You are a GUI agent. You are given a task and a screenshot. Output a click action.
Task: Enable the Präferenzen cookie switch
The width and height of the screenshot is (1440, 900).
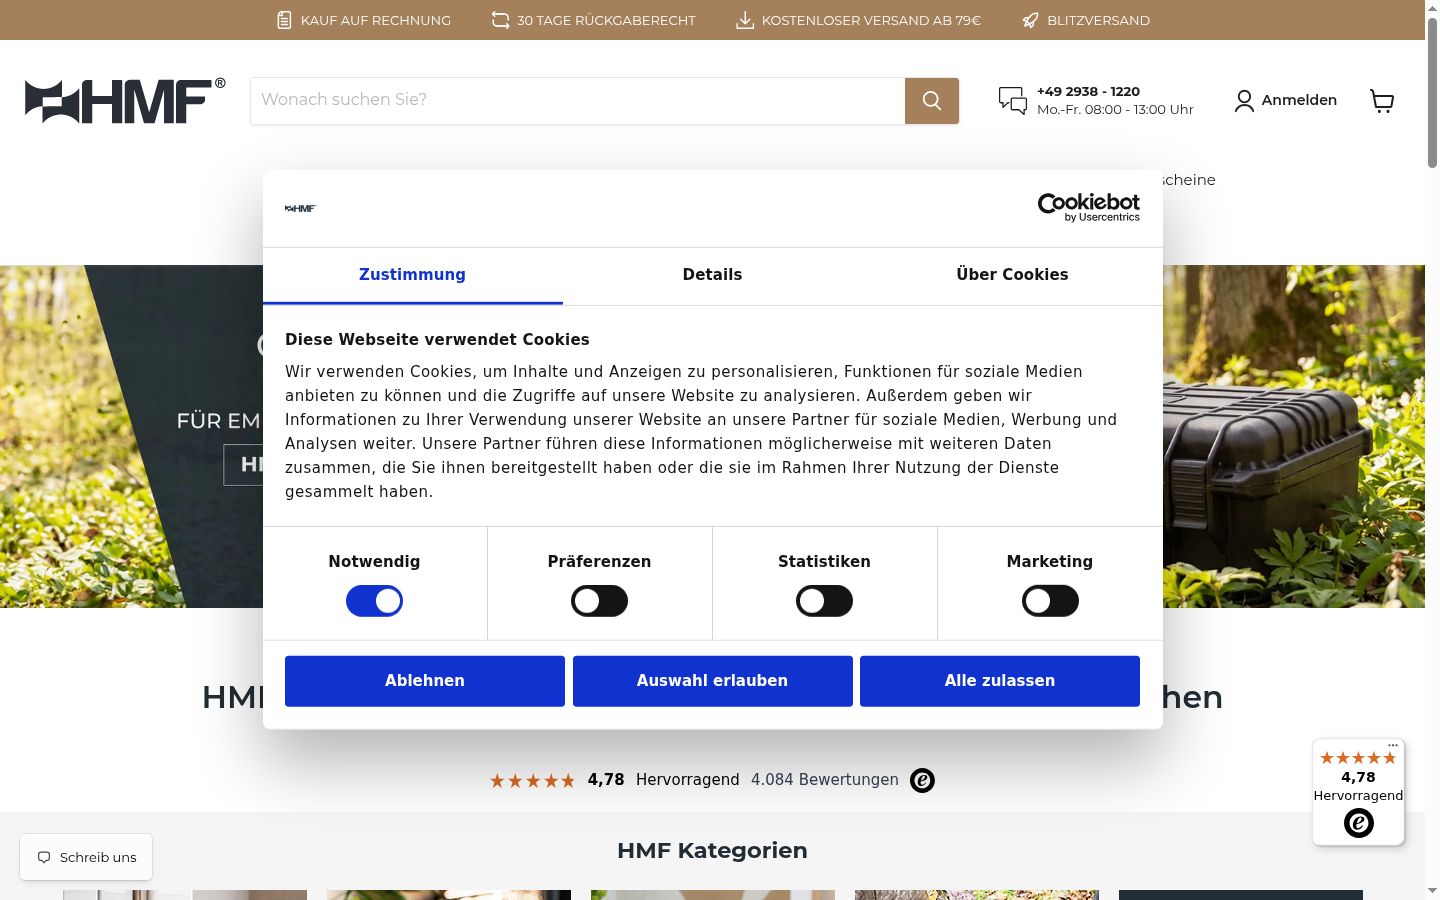pos(599,601)
